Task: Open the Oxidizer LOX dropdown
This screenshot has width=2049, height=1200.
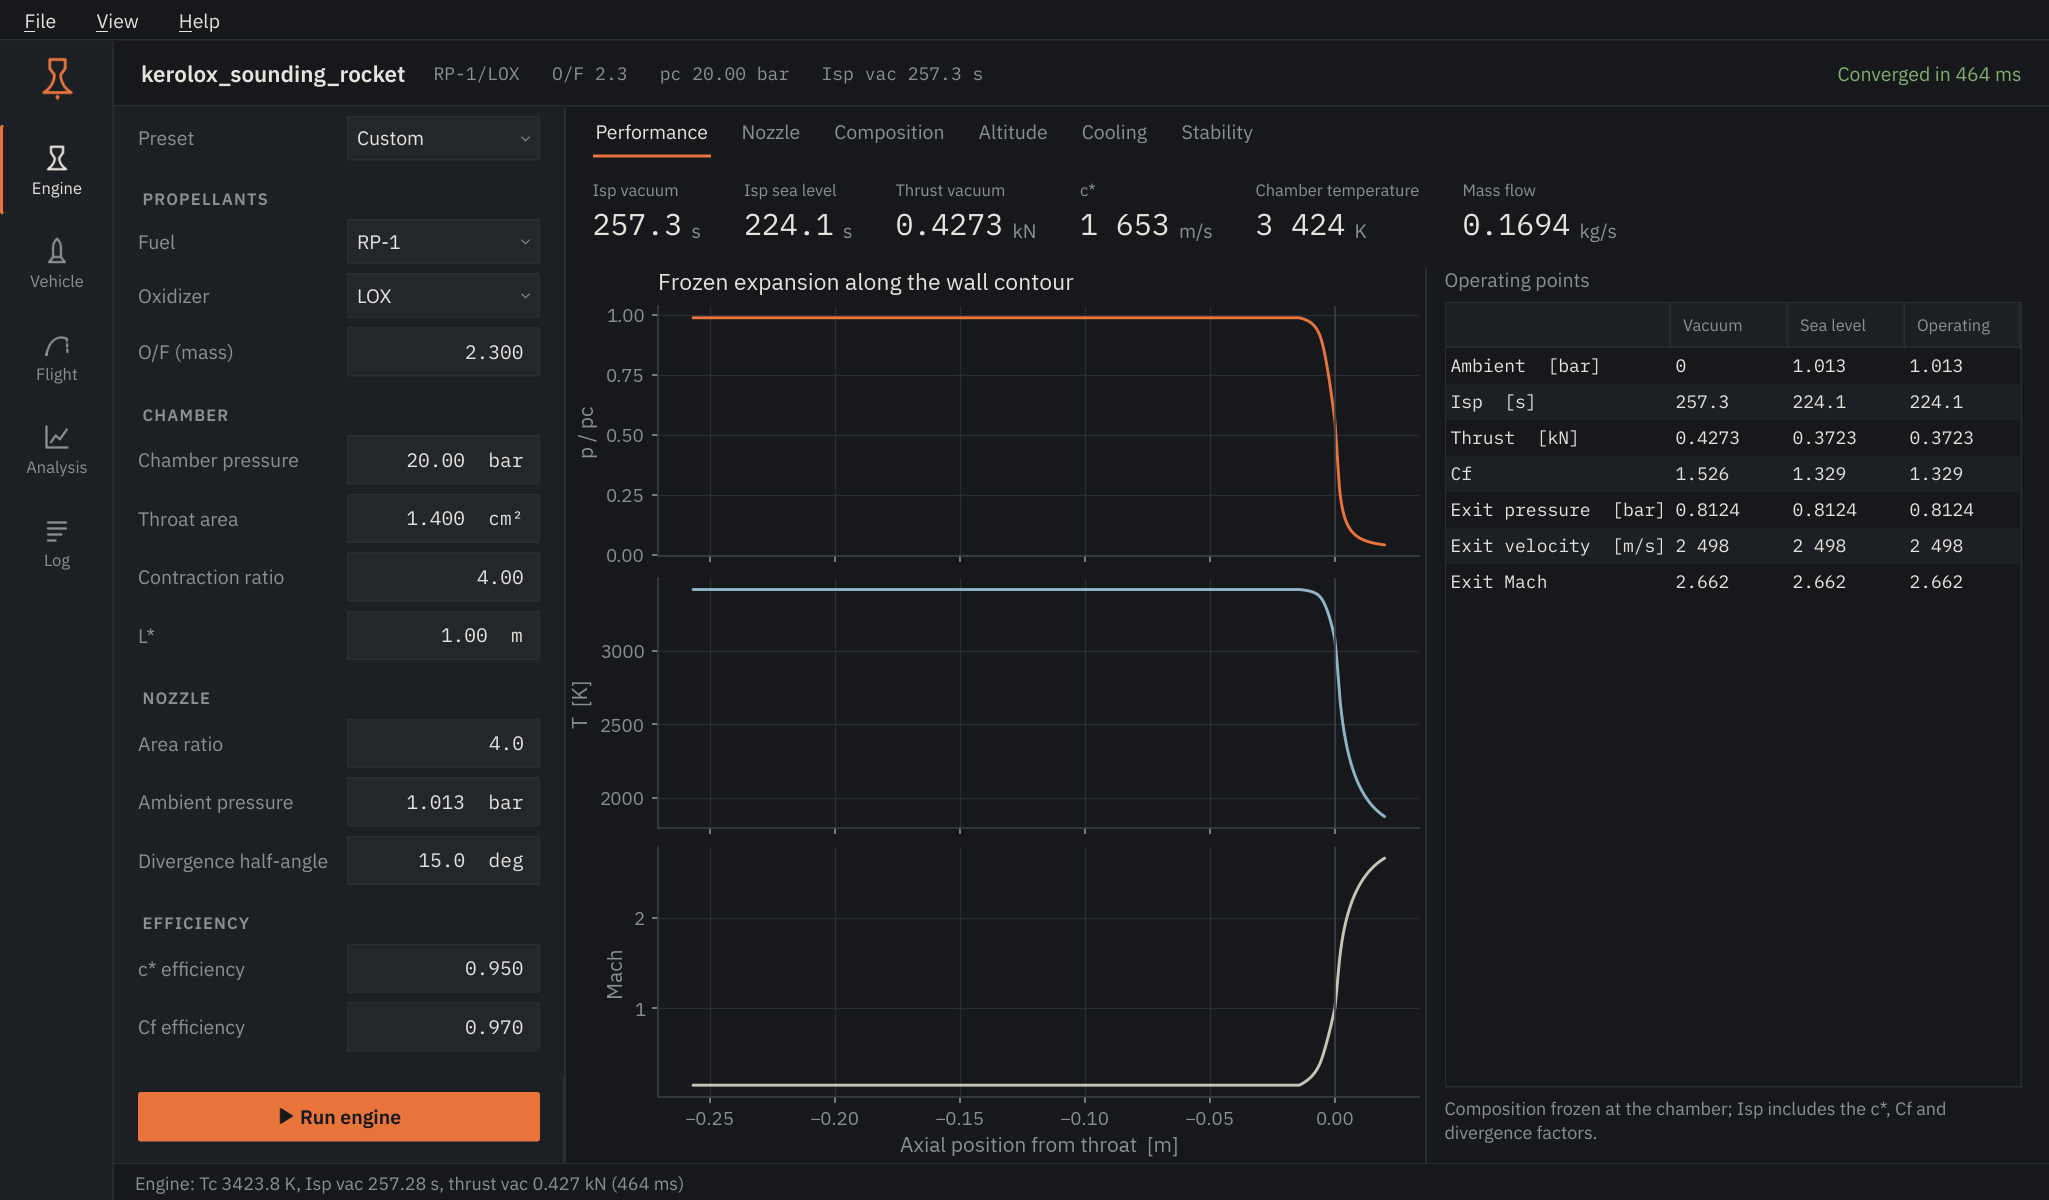Action: pyautogui.click(x=443, y=296)
